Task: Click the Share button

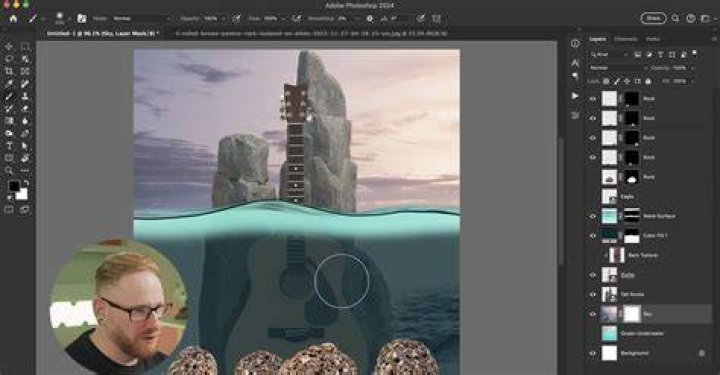Action: pyautogui.click(x=653, y=18)
